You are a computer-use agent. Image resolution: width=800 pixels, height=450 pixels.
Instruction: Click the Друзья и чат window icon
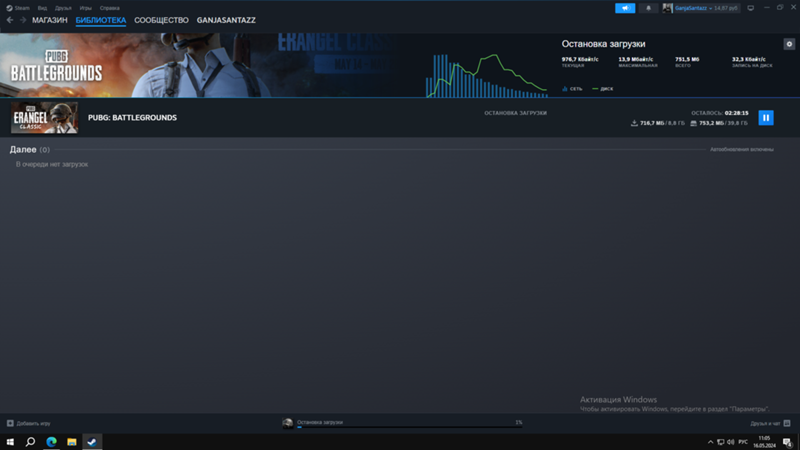[x=787, y=423]
